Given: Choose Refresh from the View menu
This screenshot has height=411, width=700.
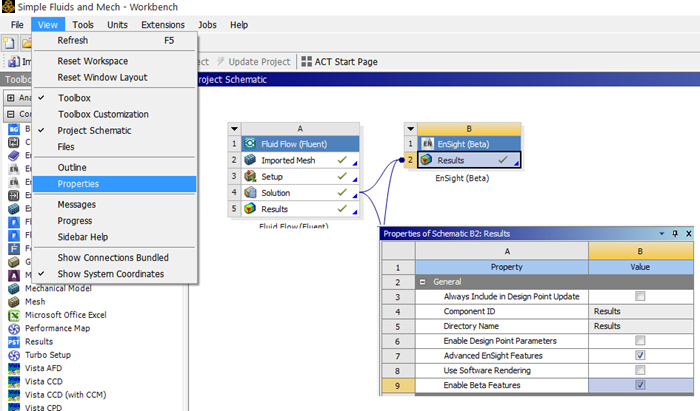Looking at the screenshot, I should coord(114,40).
